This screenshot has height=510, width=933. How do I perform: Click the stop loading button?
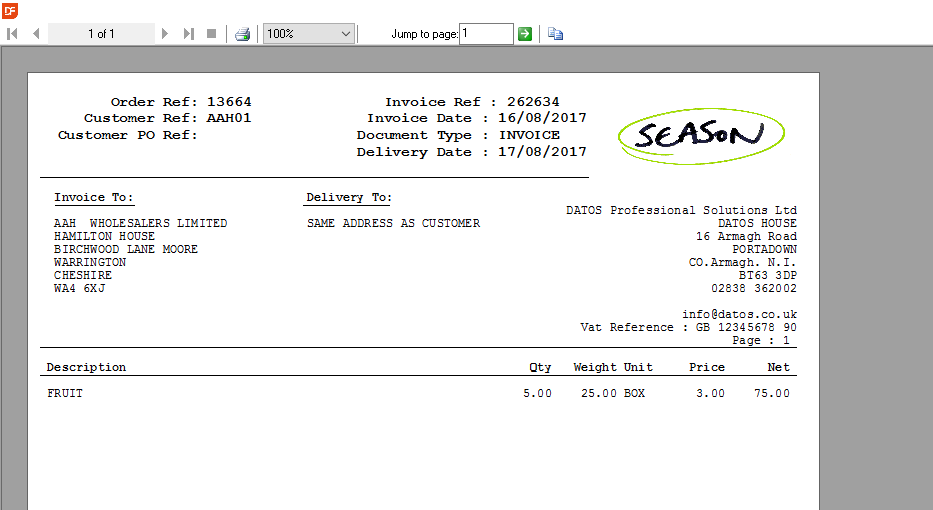tap(211, 34)
